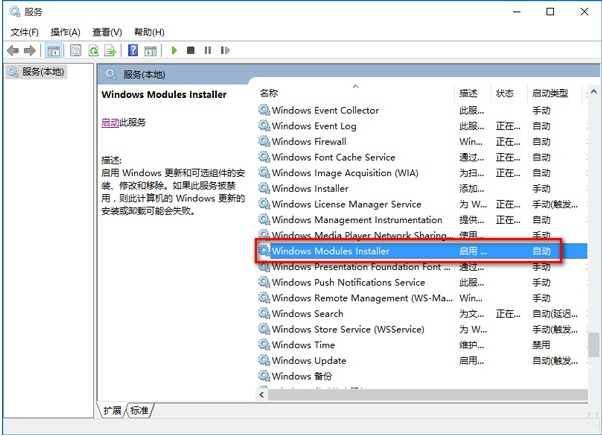Sort by the 启动类型 column header
The width and height of the screenshot is (602, 436).
tap(554, 93)
